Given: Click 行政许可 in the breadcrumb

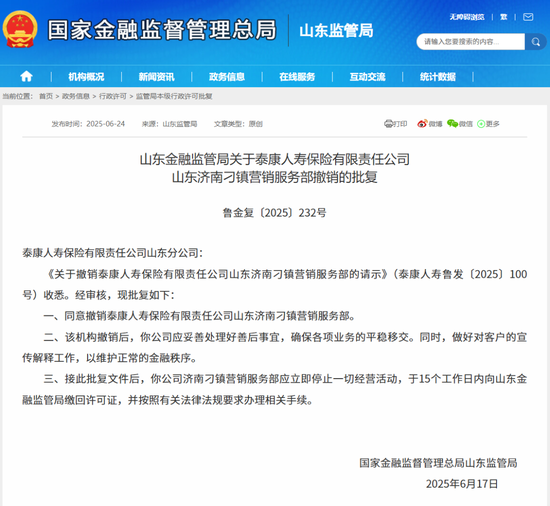Looking at the screenshot, I should click(113, 96).
